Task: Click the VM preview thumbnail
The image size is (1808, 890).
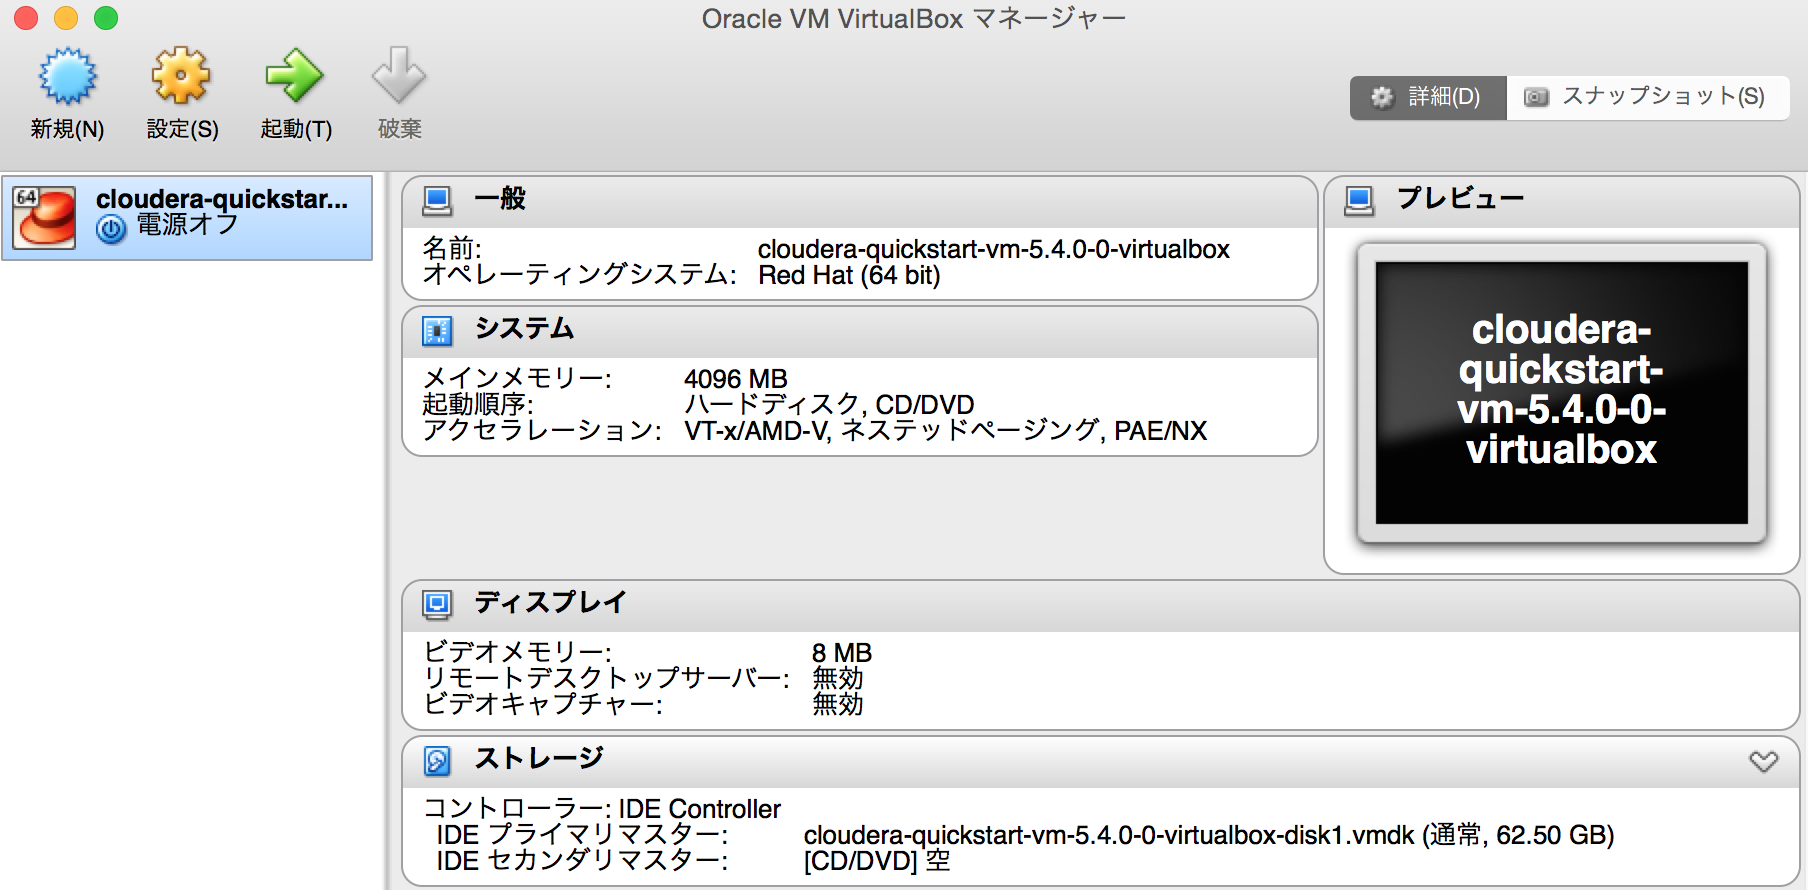Action: tap(1562, 392)
